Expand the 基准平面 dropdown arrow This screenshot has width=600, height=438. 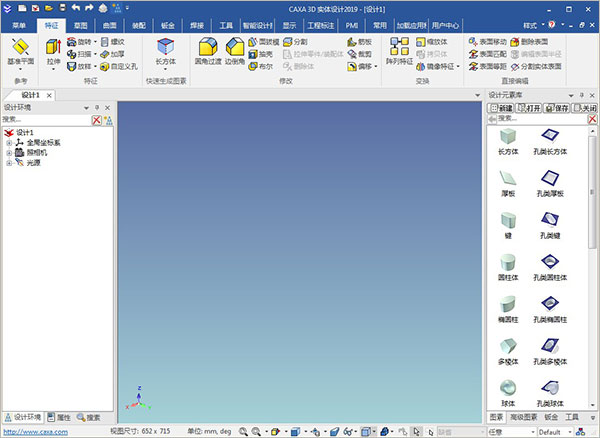(20, 70)
